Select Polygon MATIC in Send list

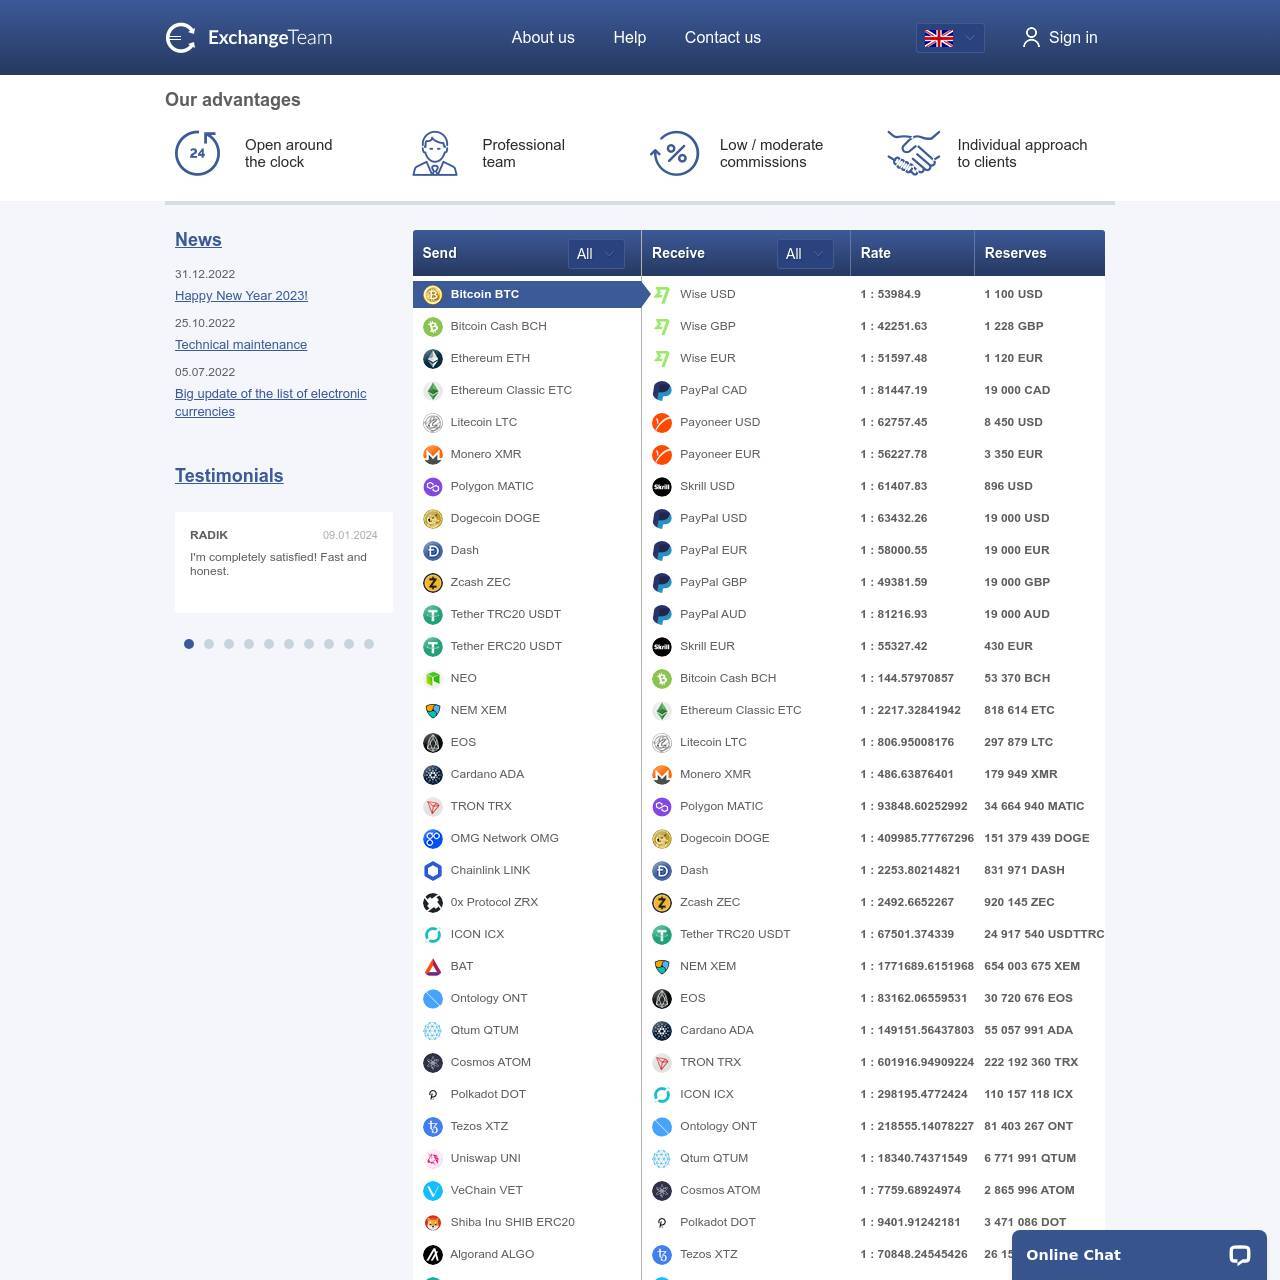[527, 486]
